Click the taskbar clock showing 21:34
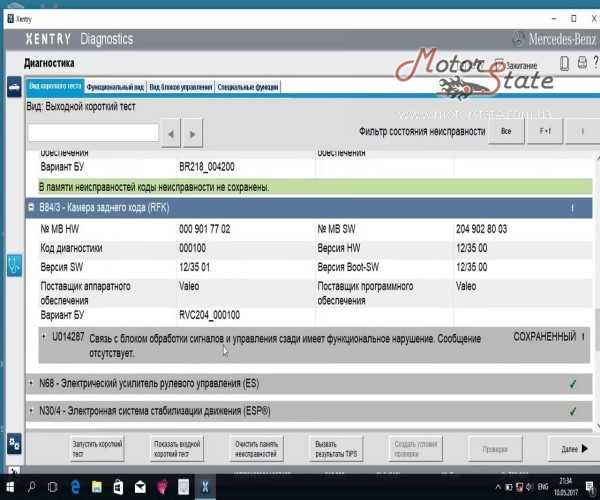This screenshot has width=600, height=500. (x=566, y=487)
